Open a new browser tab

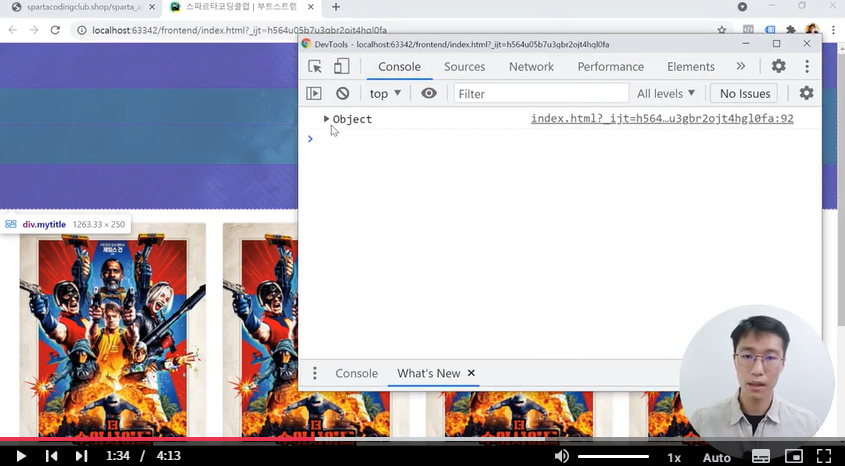point(336,7)
